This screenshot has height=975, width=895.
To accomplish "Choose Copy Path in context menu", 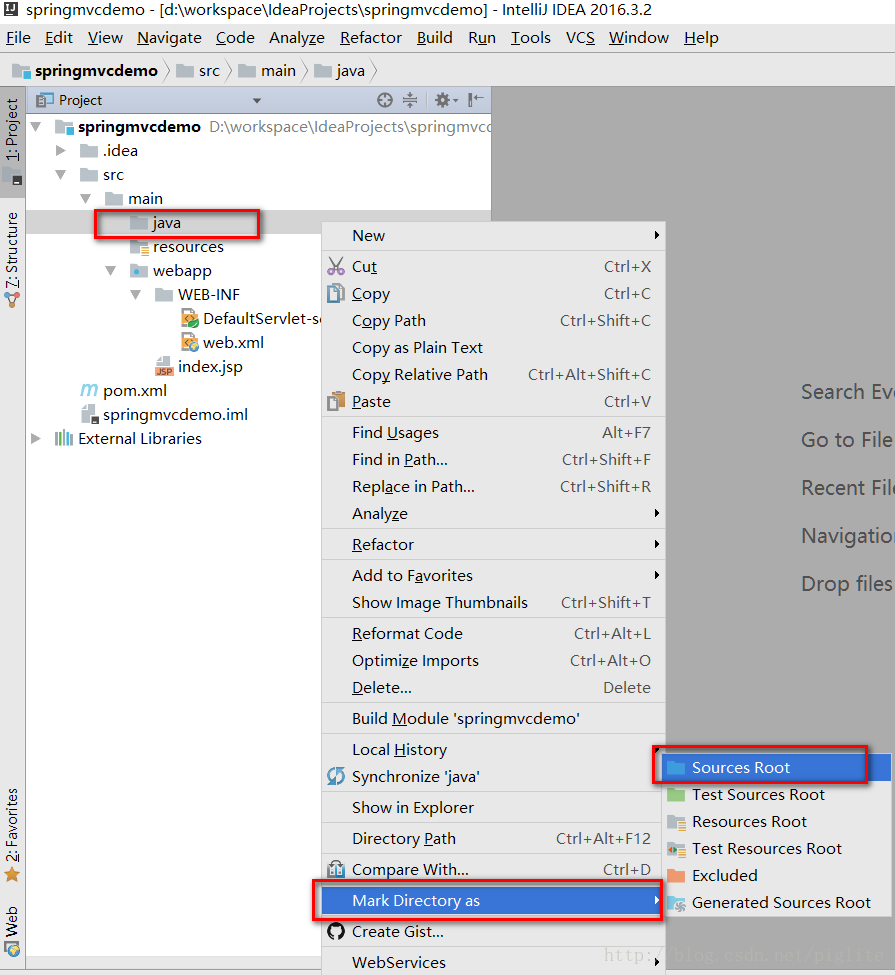I will coord(493,321).
